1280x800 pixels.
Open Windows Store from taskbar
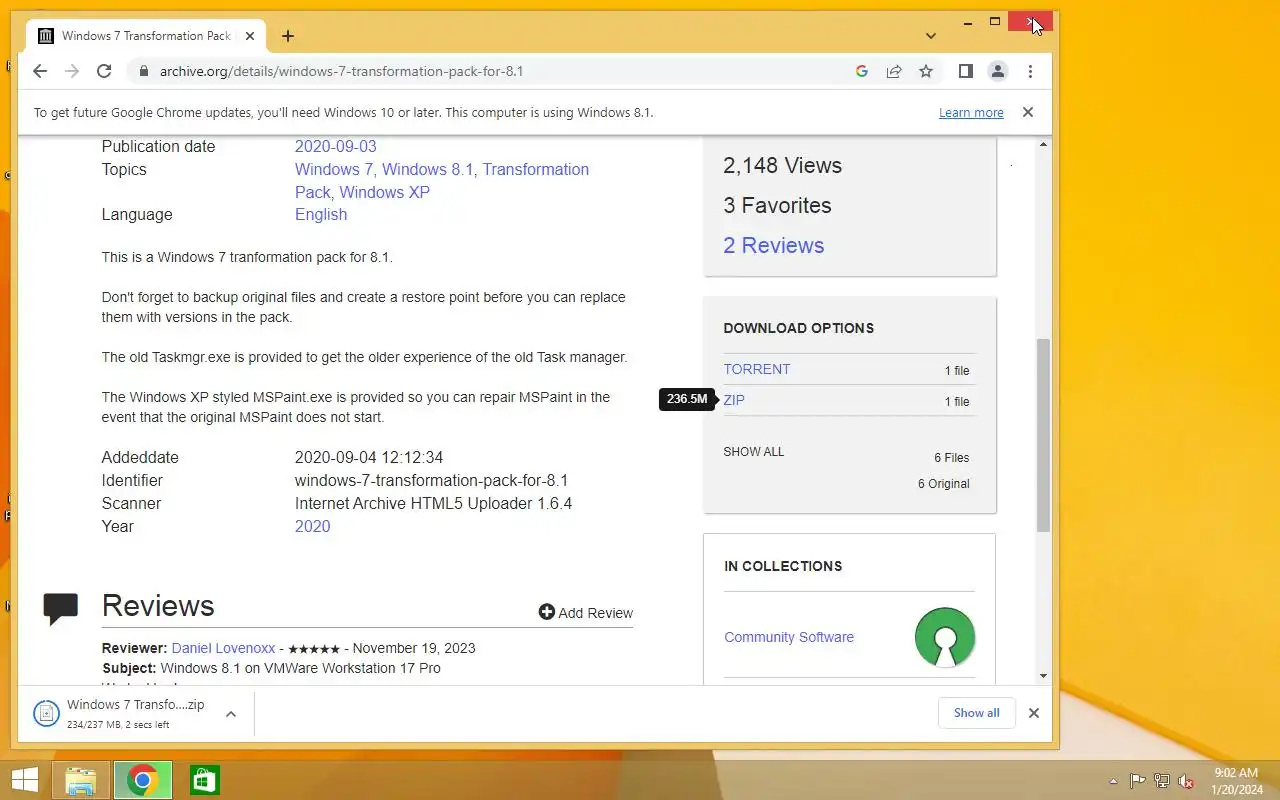204,780
